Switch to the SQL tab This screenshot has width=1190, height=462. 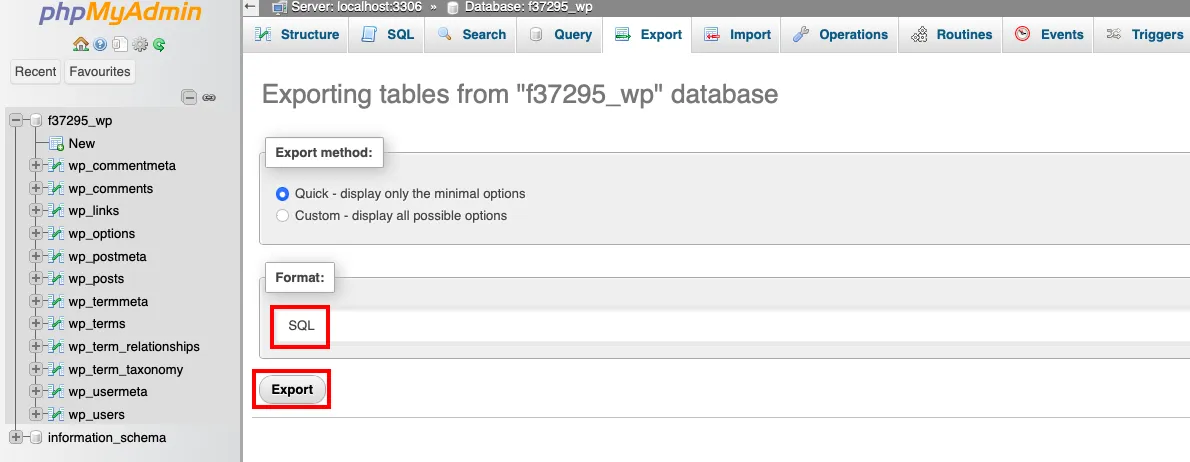click(387, 35)
